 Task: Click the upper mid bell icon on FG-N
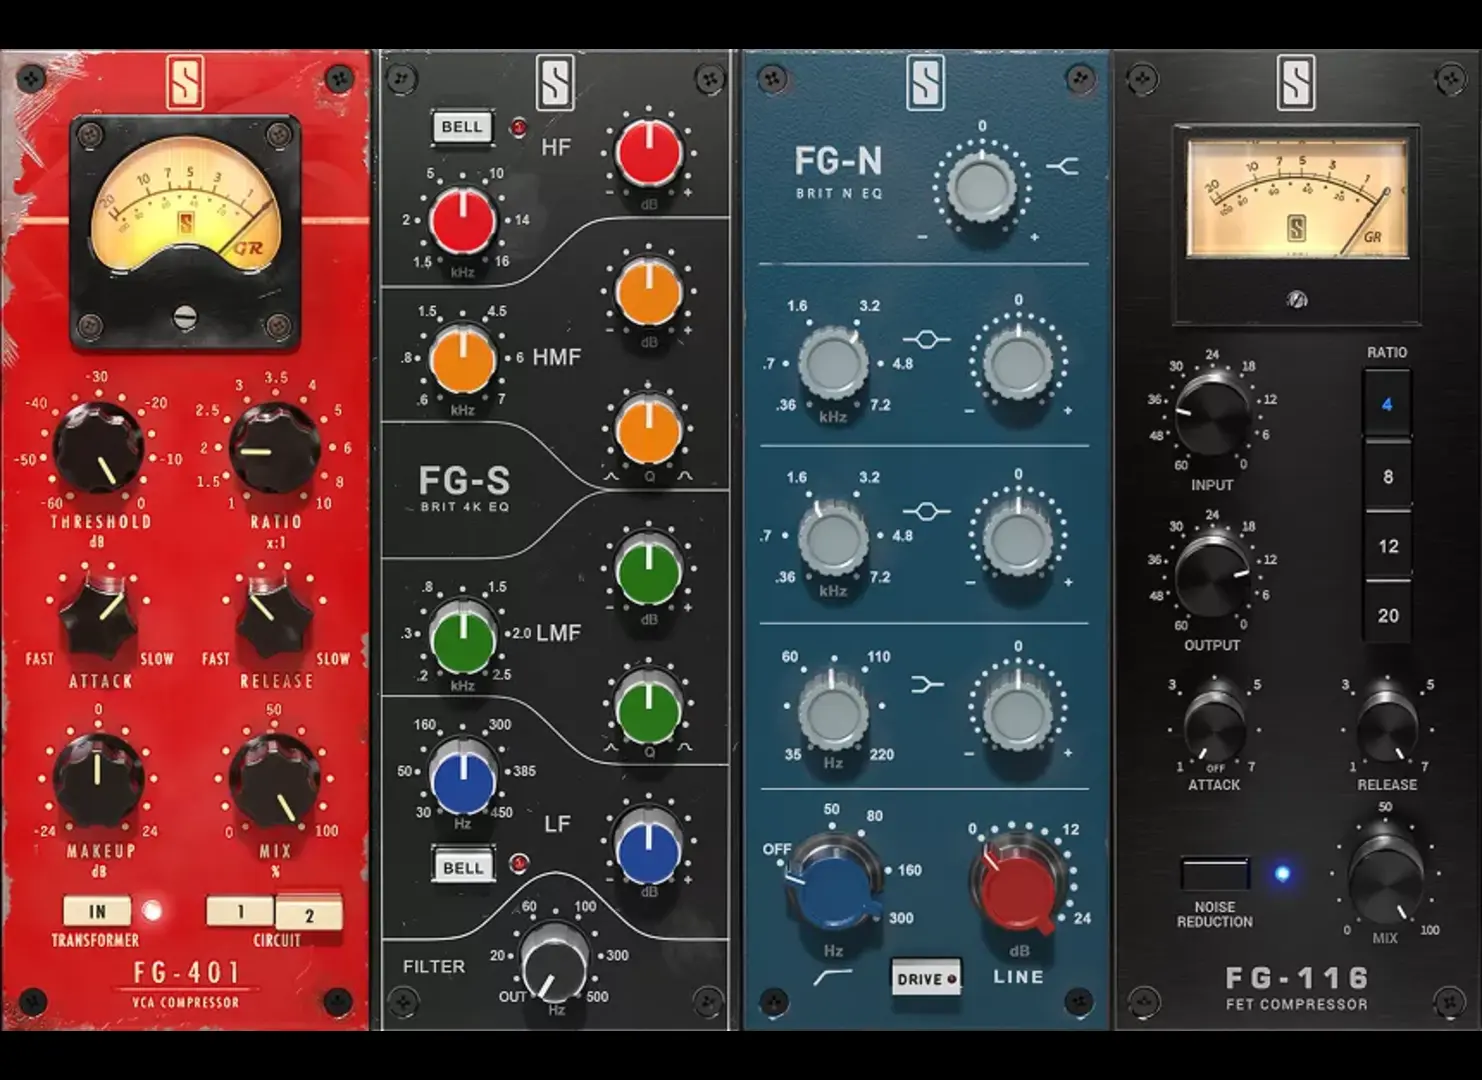tap(927, 340)
